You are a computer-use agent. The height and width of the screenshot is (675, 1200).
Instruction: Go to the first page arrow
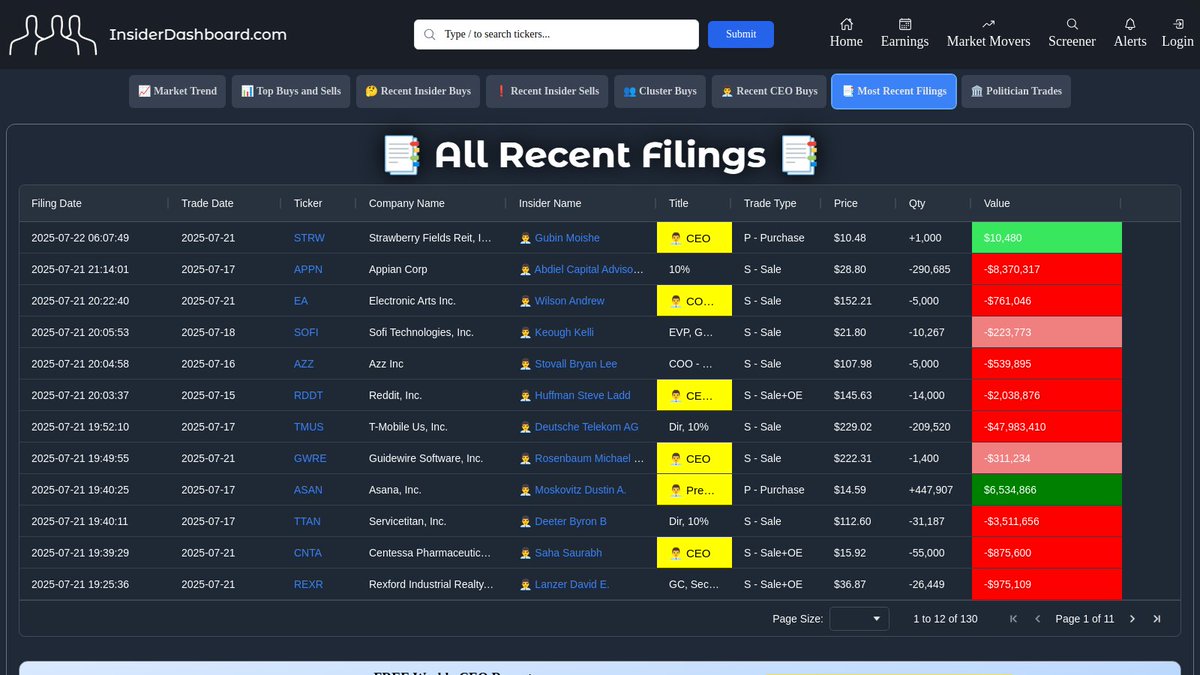pyautogui.click(x=1013, y=619)
